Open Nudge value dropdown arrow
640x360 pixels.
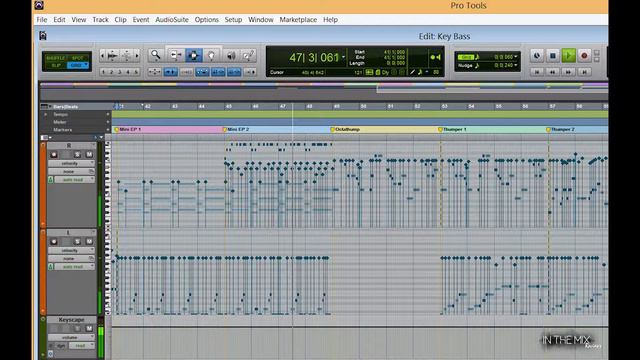tap(516, 65)
